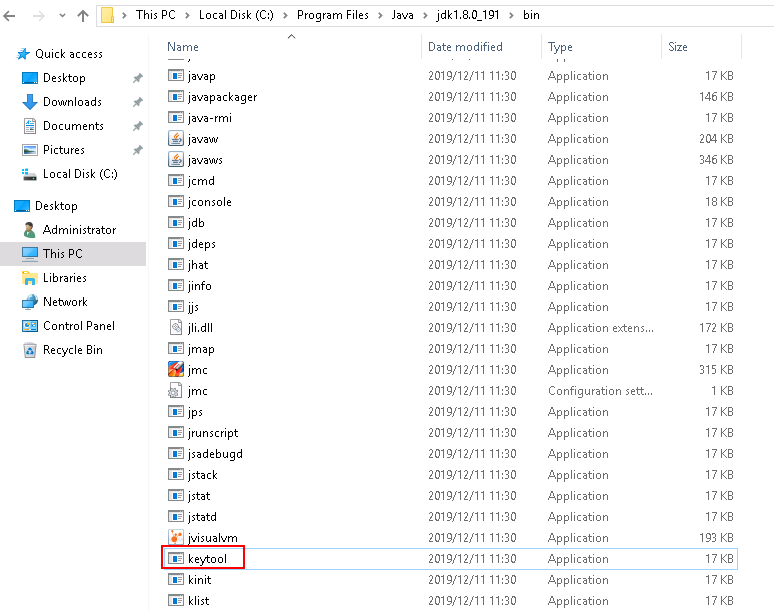Click the pin icon beside Downloads
The width and height of the screenshot is (774, 612).
(138, 102)
